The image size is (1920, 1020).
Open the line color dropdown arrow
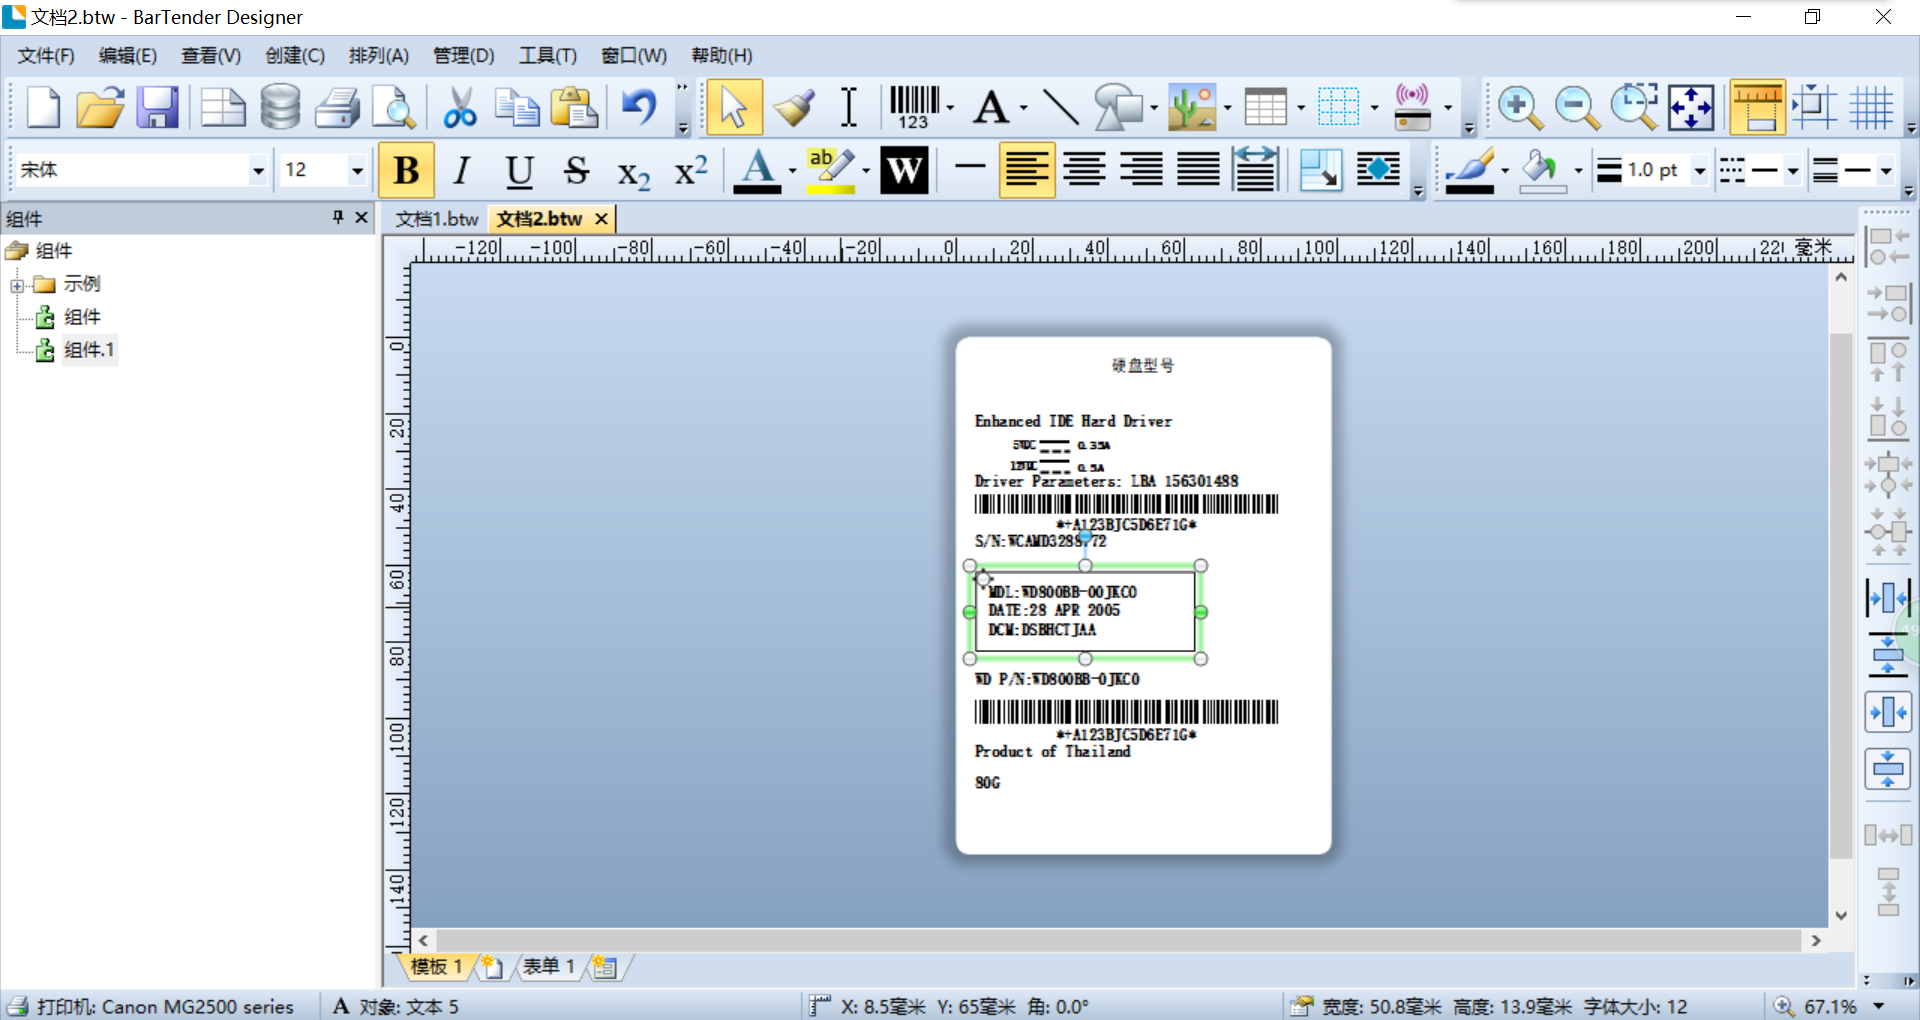tap(1504, 171)
